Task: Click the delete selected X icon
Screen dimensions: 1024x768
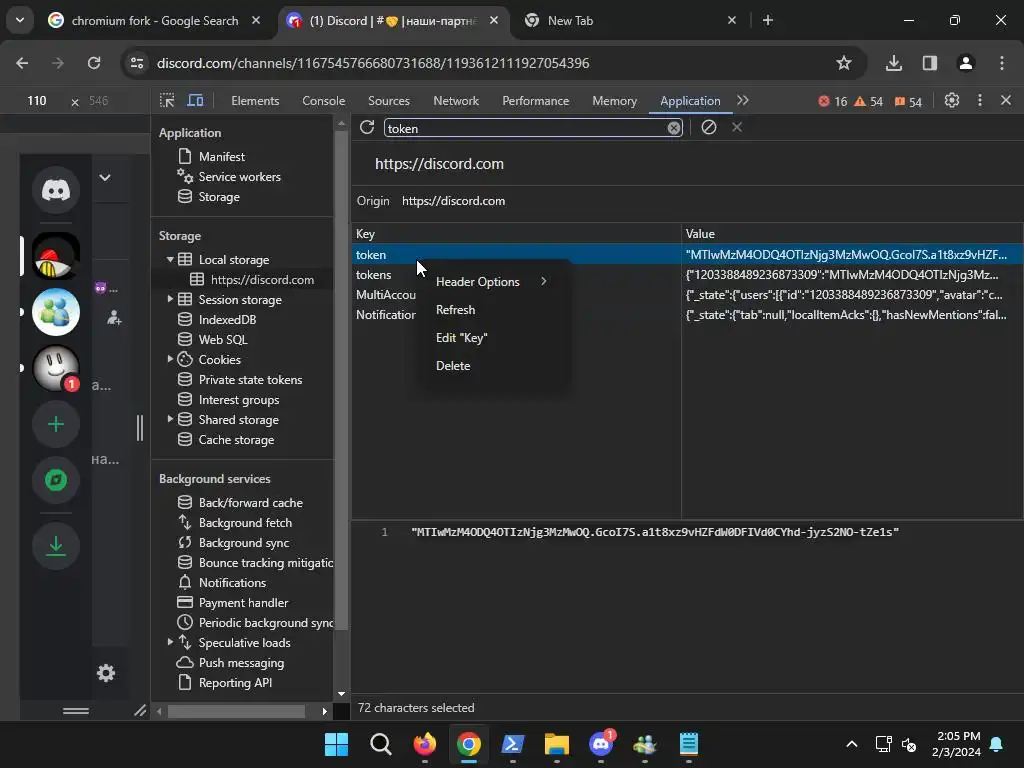Action: click(737, 127)
